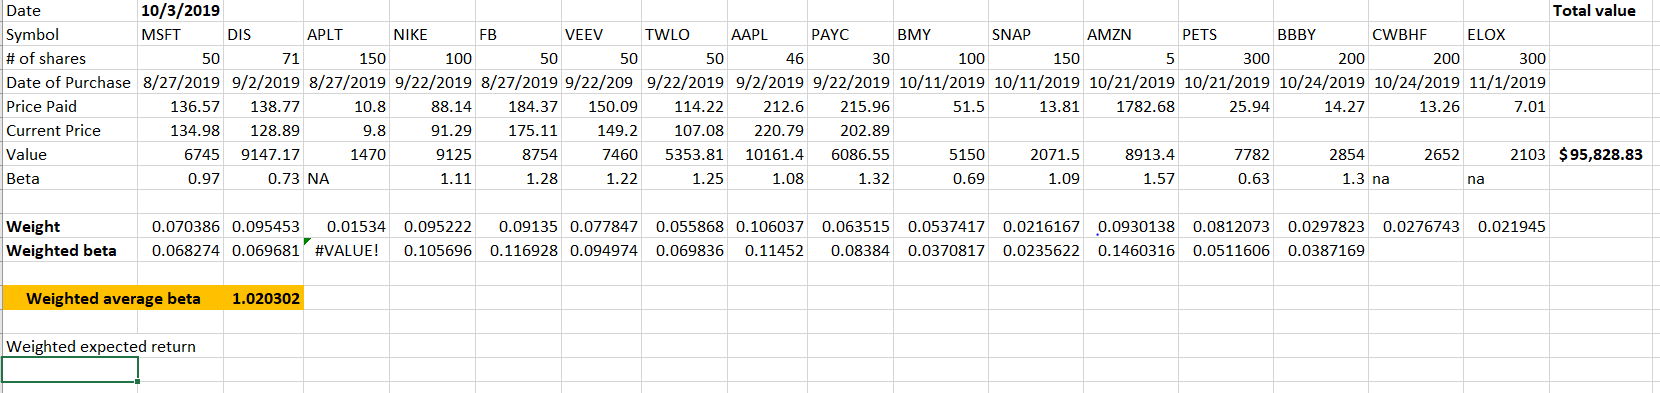Image resolution: width=1660 pixels, height=393 pixels.
Task: Select the Beta row label
Action: (x=70, y=178)
